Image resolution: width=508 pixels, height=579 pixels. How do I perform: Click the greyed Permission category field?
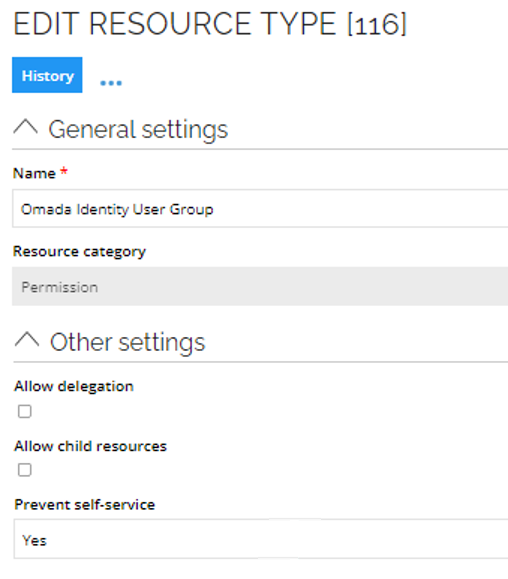pos(260,287)
